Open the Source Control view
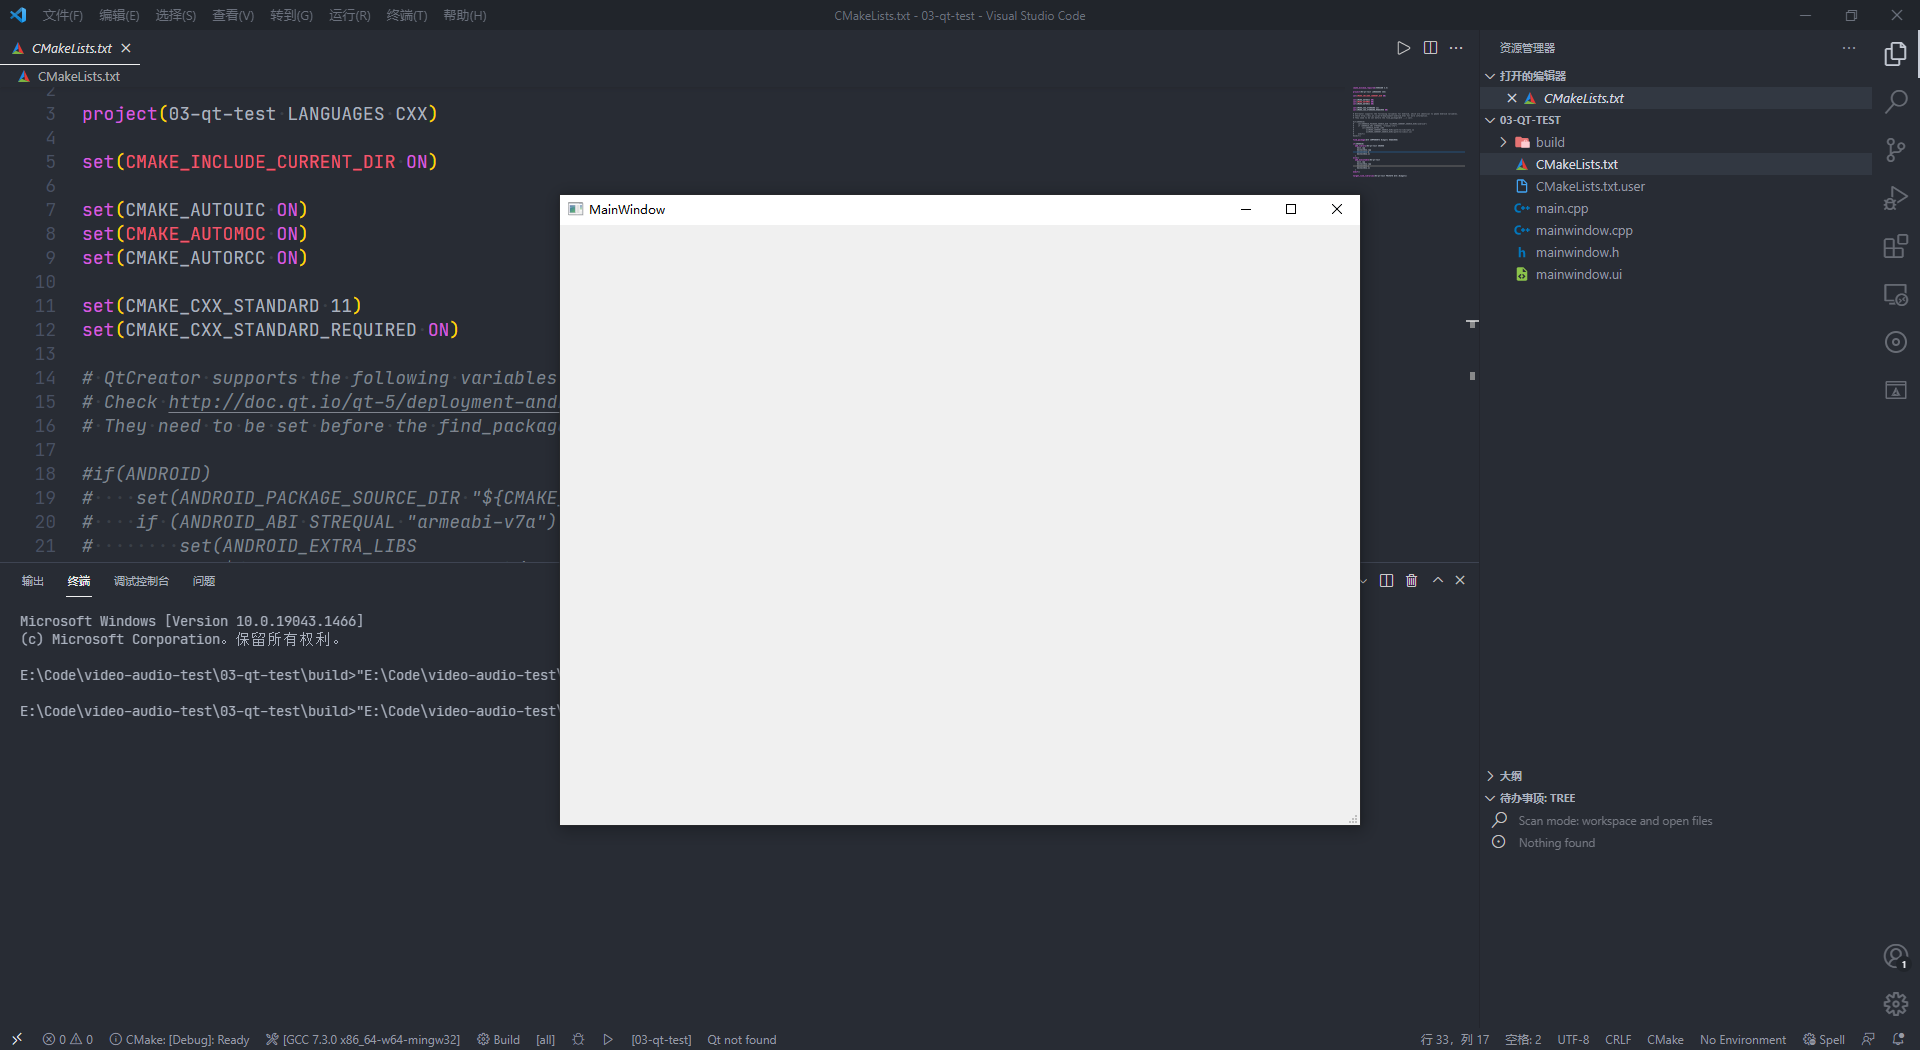 coord(1896,150)
